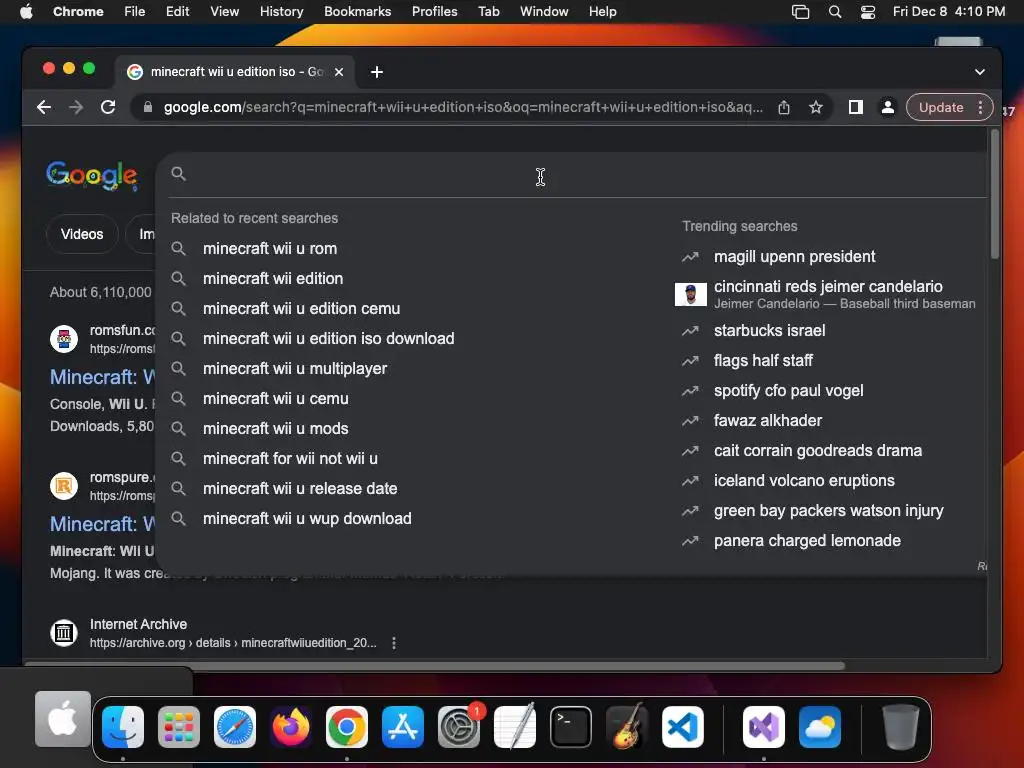Image resolution: width=1024 pixels, height=768 pixels.
Task: Reload the page with the refresh icon
Action: point(108,107)
